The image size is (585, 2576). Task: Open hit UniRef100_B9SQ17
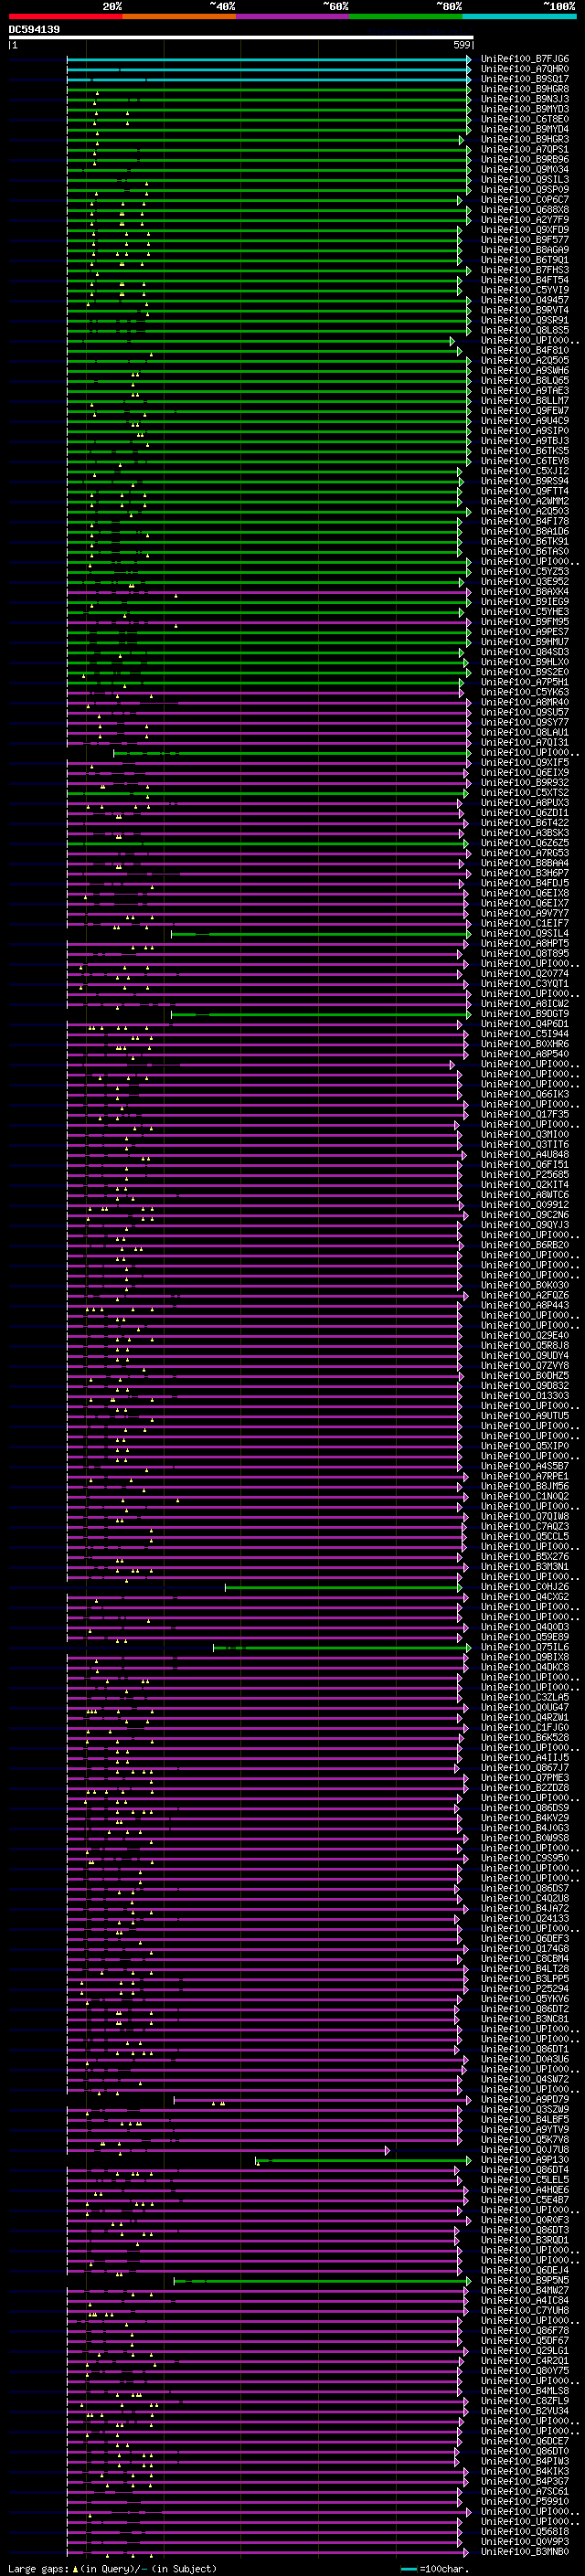[x=524, y=79]
